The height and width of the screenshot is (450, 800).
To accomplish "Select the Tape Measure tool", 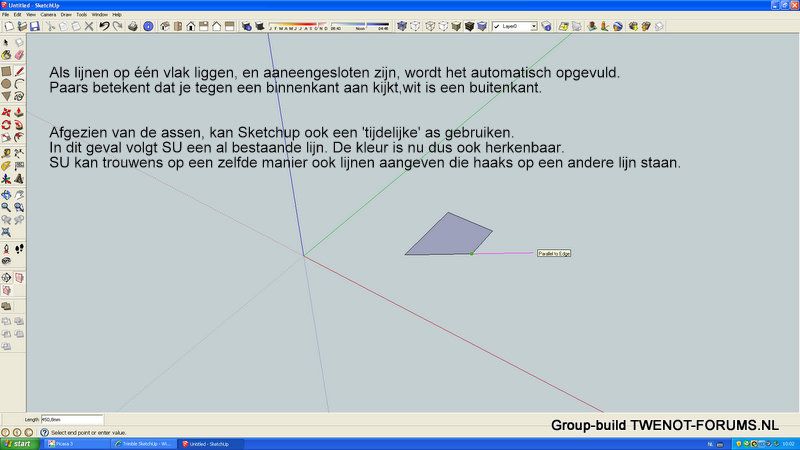I will [x=6, y=153].
